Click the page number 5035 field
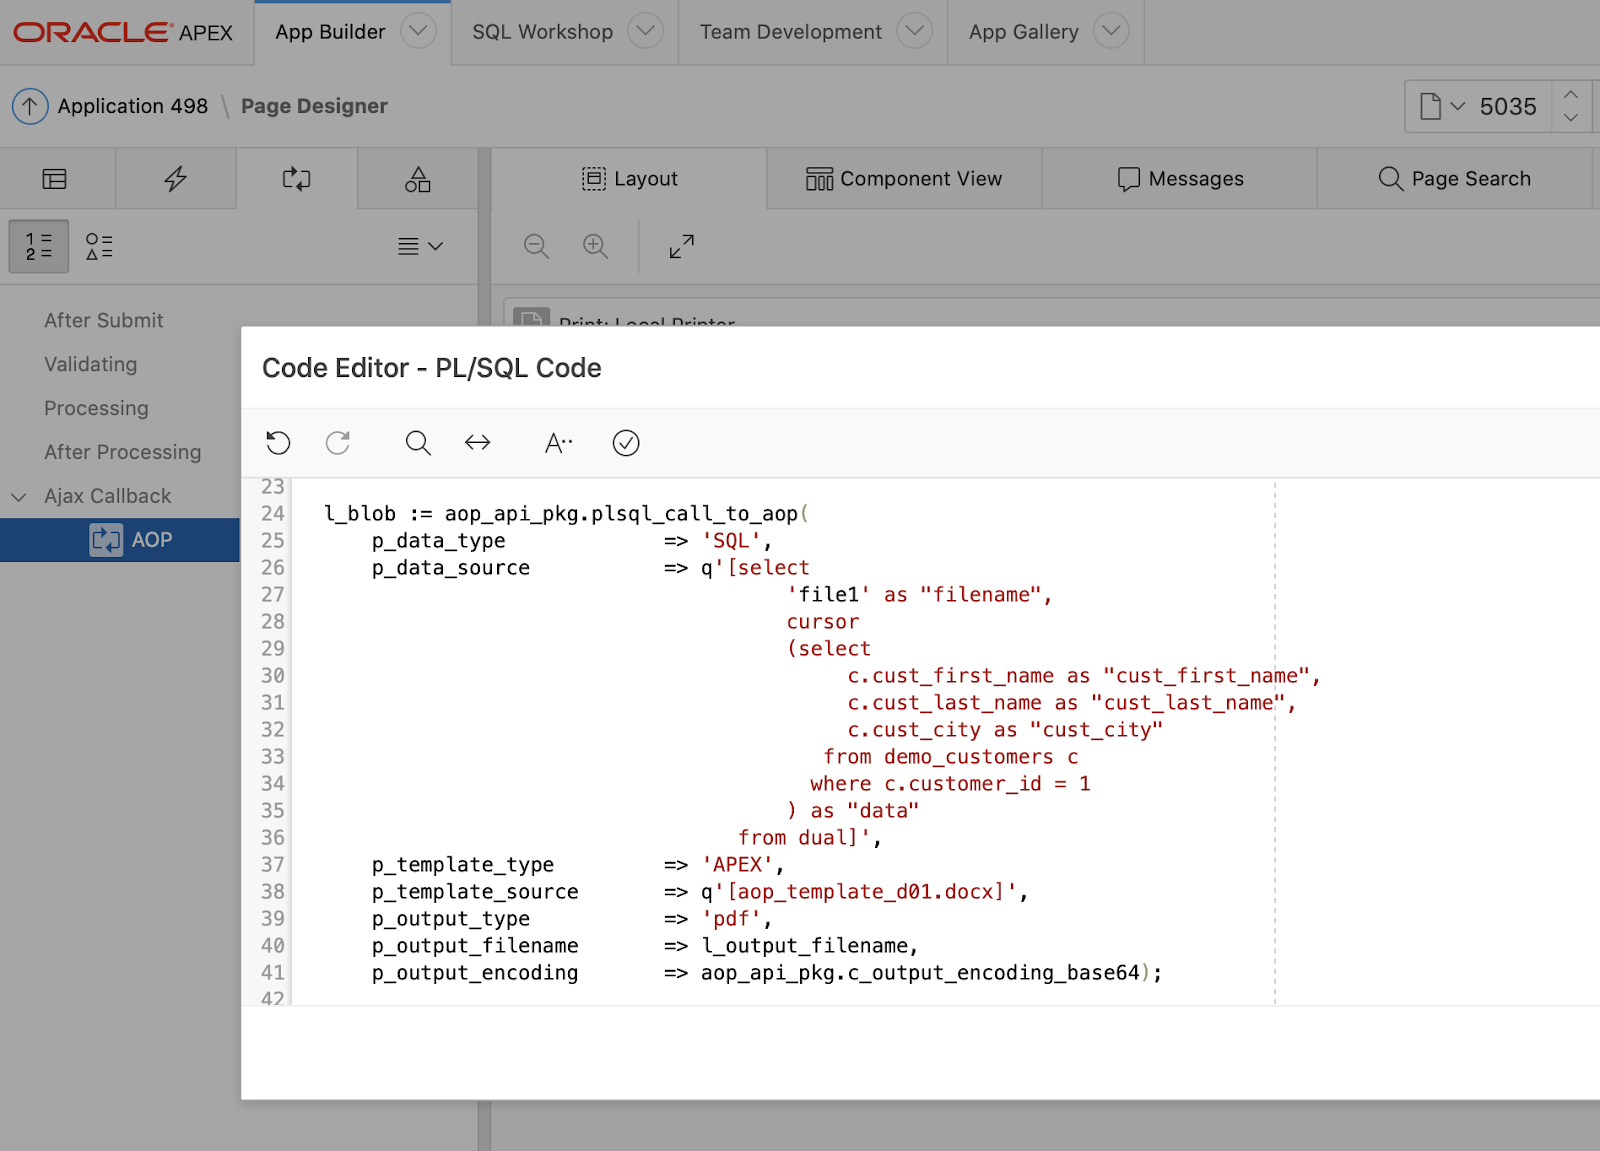The height and width of the screenshot is (1151, 1600). [x=1508, y=106]
